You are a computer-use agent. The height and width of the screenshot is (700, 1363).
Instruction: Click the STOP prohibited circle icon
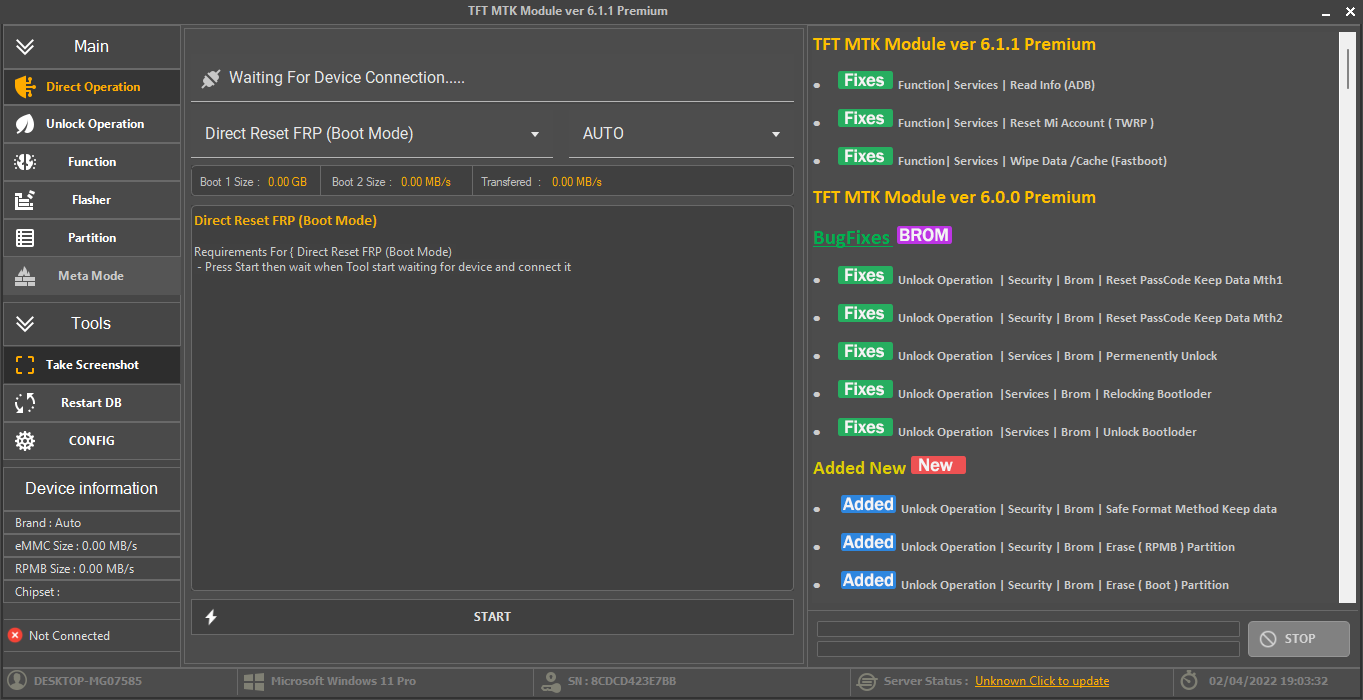tap(1268, 639)
